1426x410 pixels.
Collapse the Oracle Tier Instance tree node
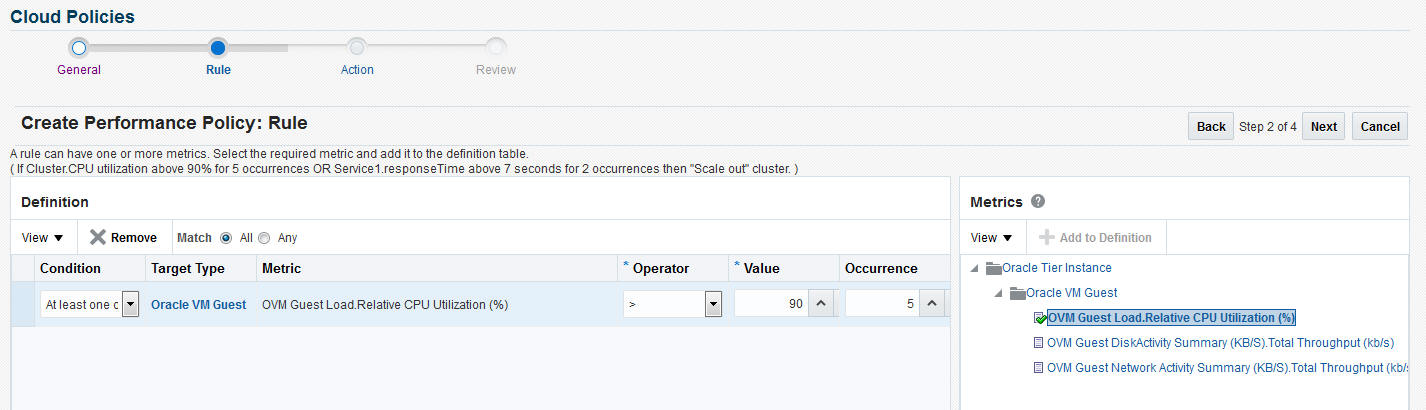coord(975,268)
